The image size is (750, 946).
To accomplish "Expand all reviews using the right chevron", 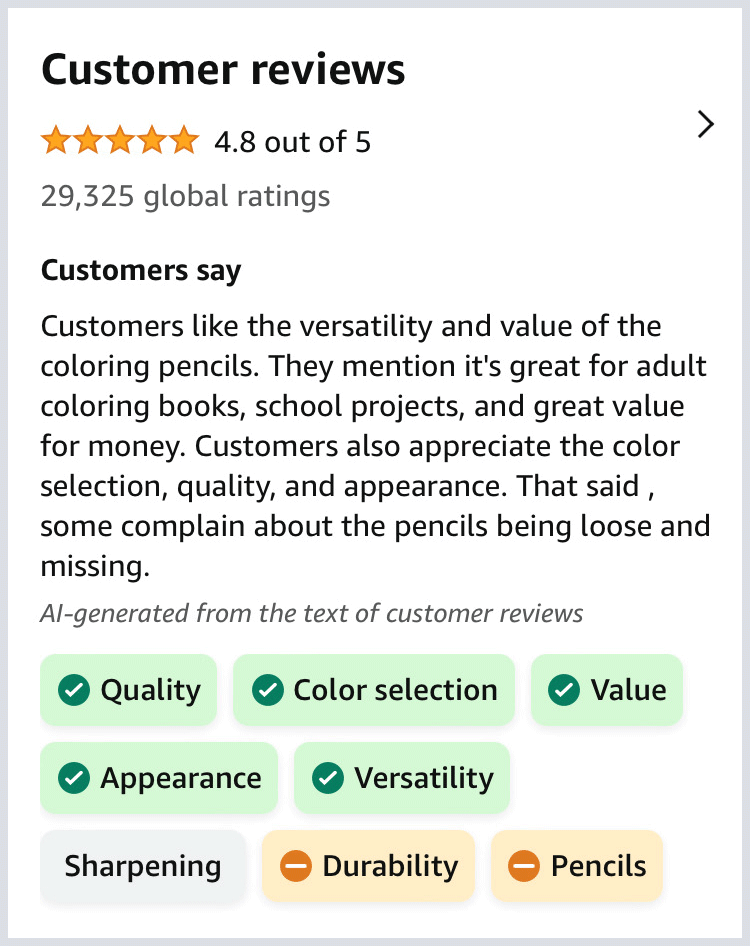I will 706,124.
